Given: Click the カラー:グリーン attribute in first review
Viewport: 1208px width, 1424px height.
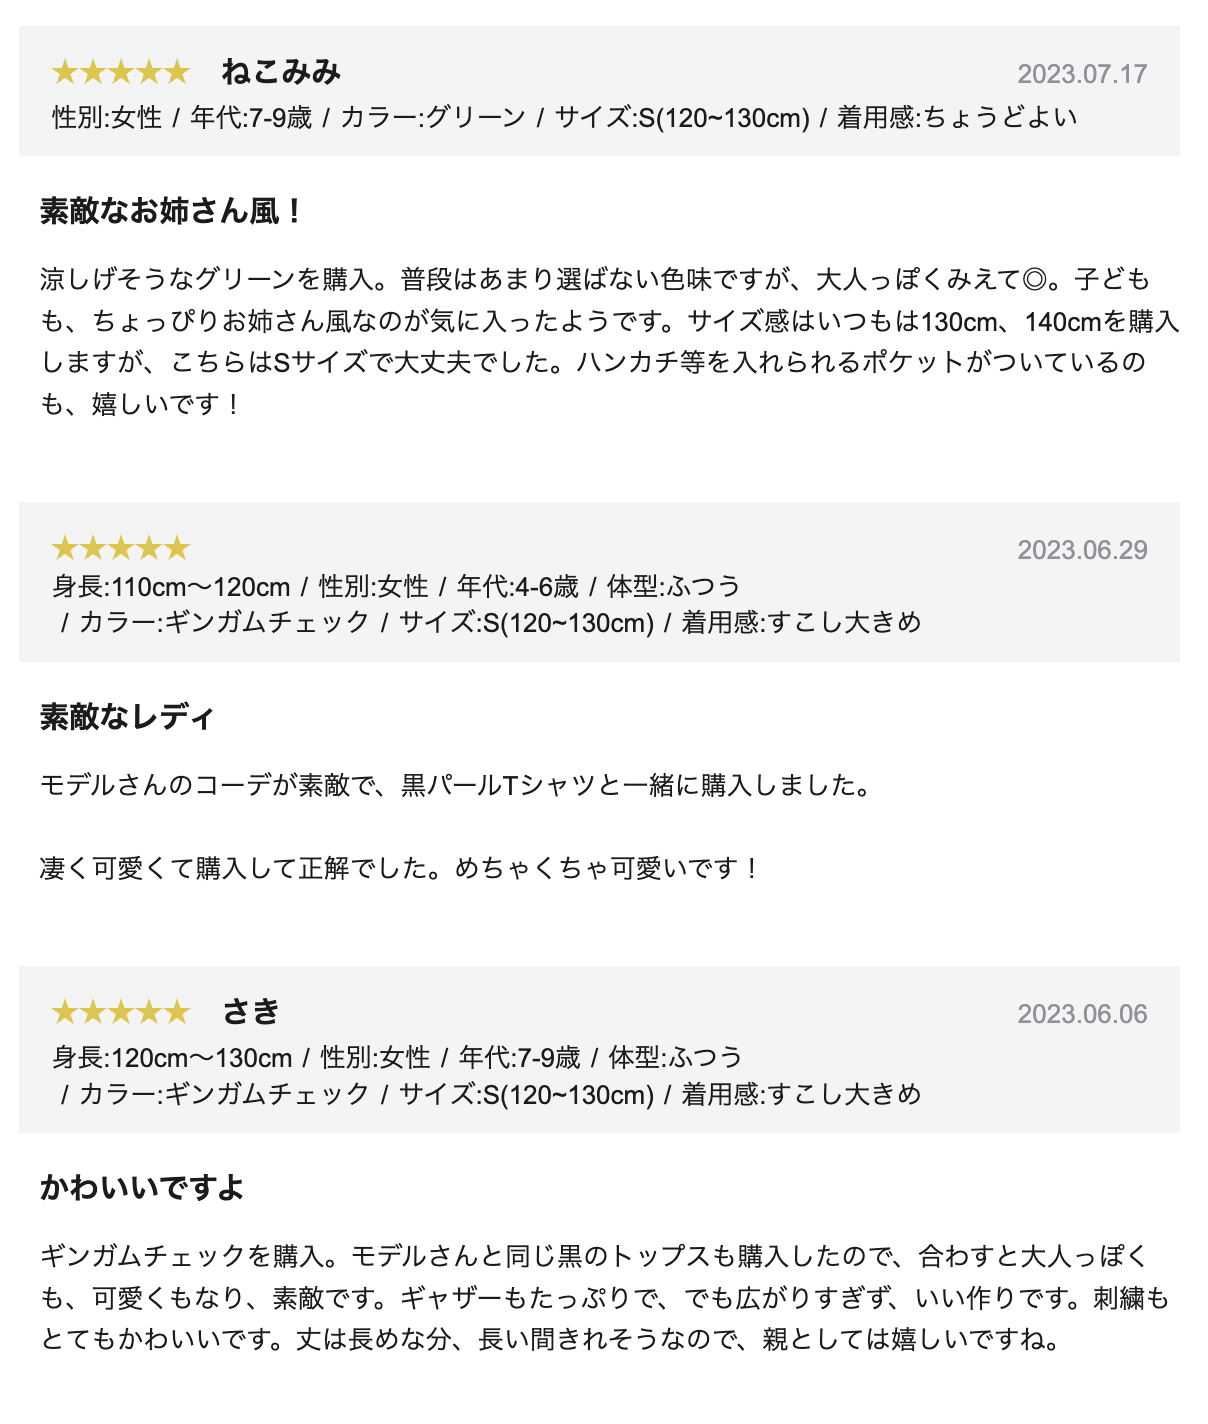Looking at the screenshot, I should 433,118.
